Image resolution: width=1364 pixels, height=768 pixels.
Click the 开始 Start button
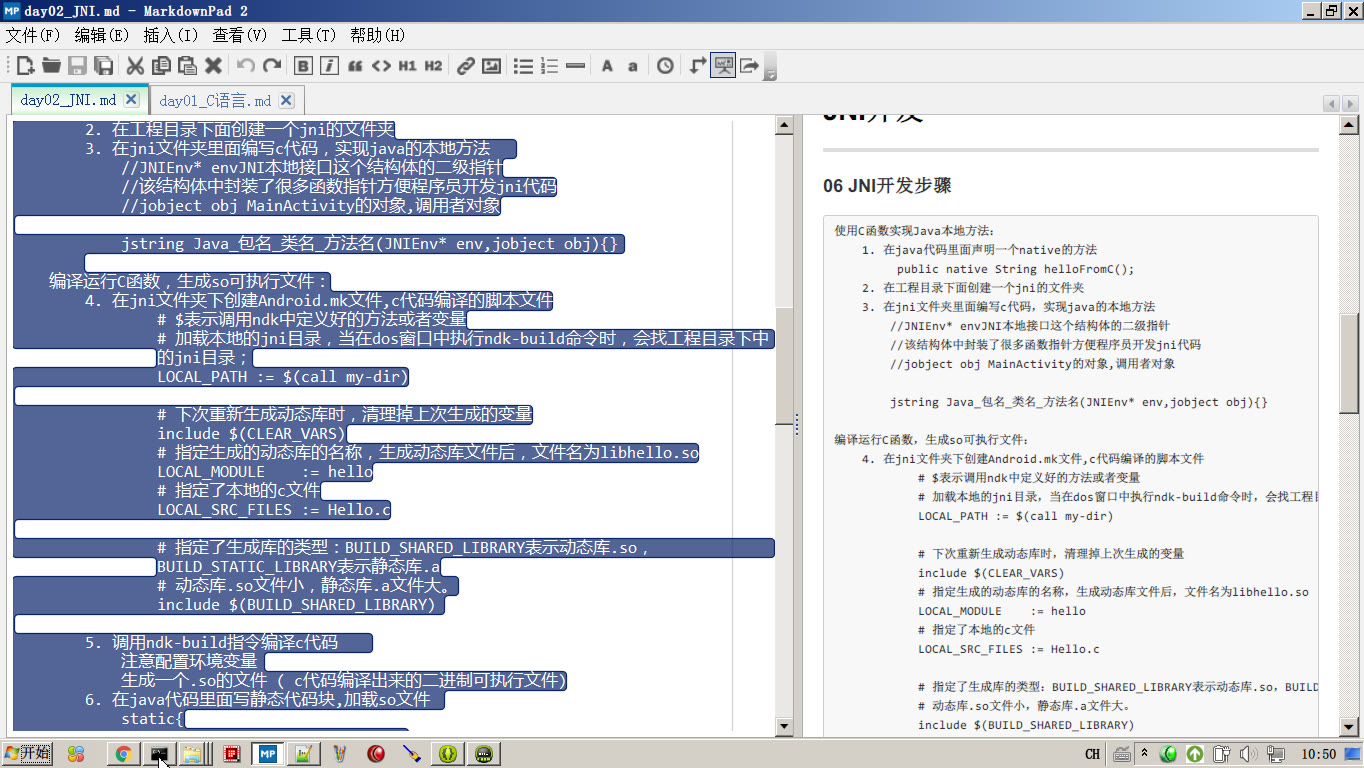click(27, 753)
